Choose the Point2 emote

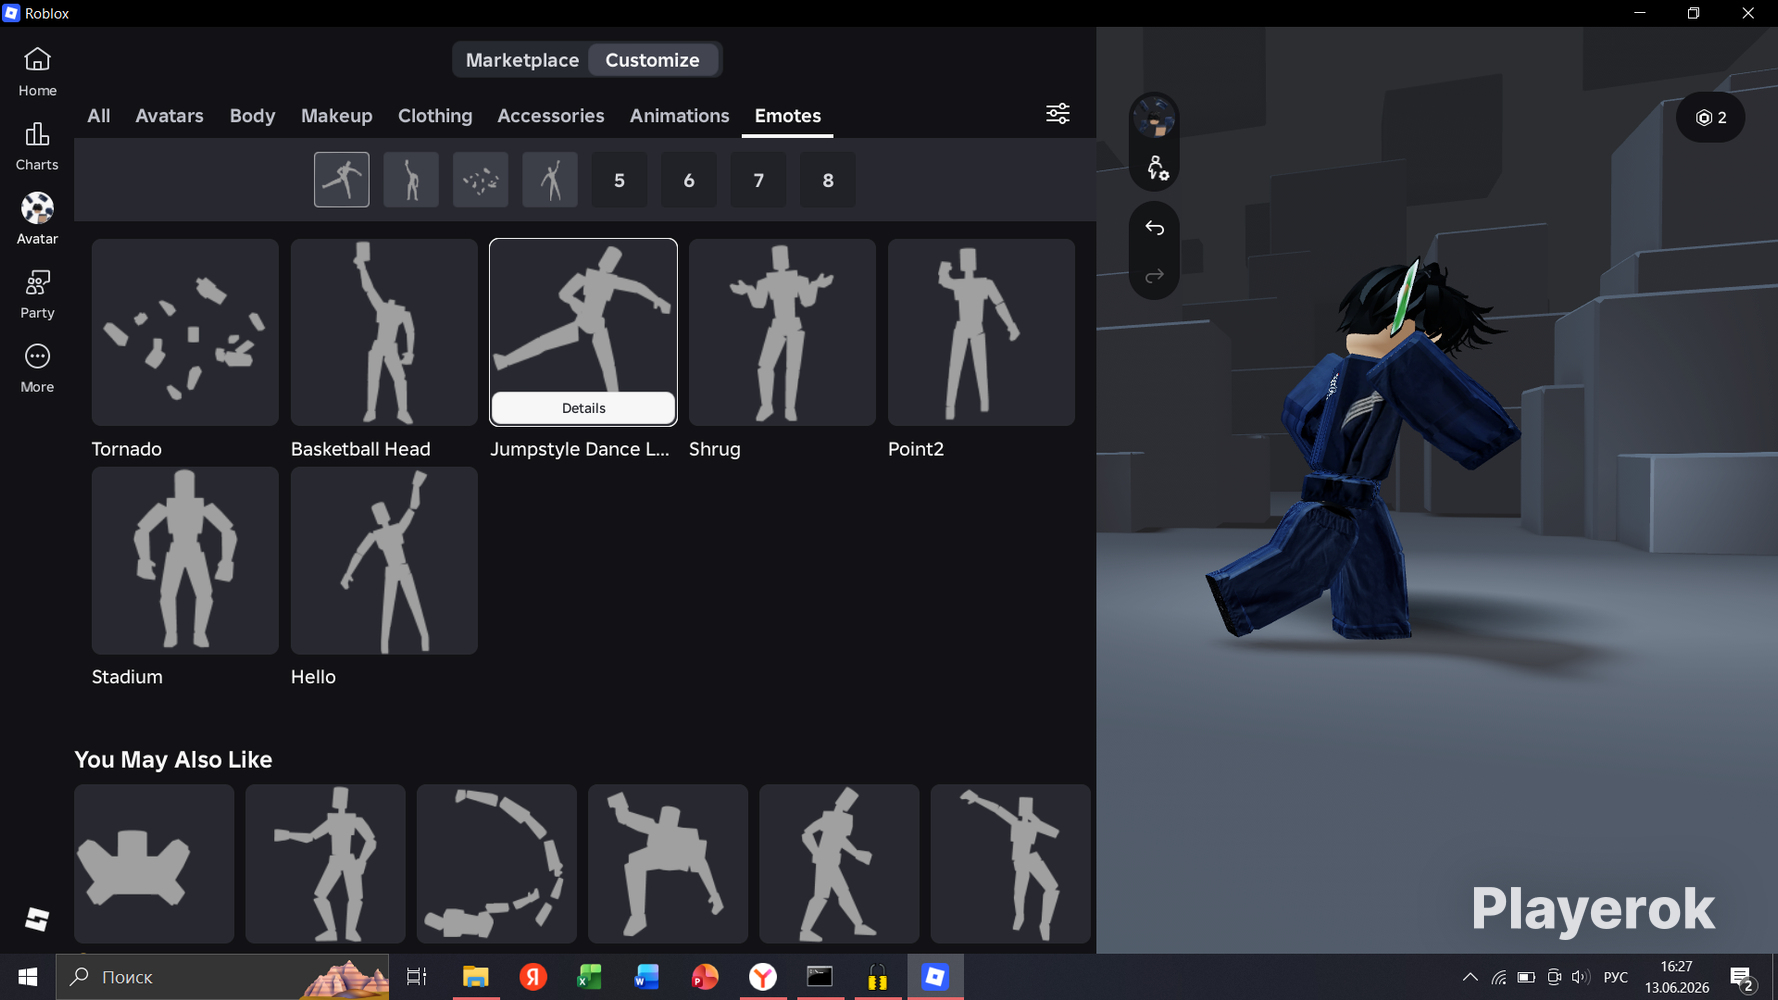tap(981, 332)
